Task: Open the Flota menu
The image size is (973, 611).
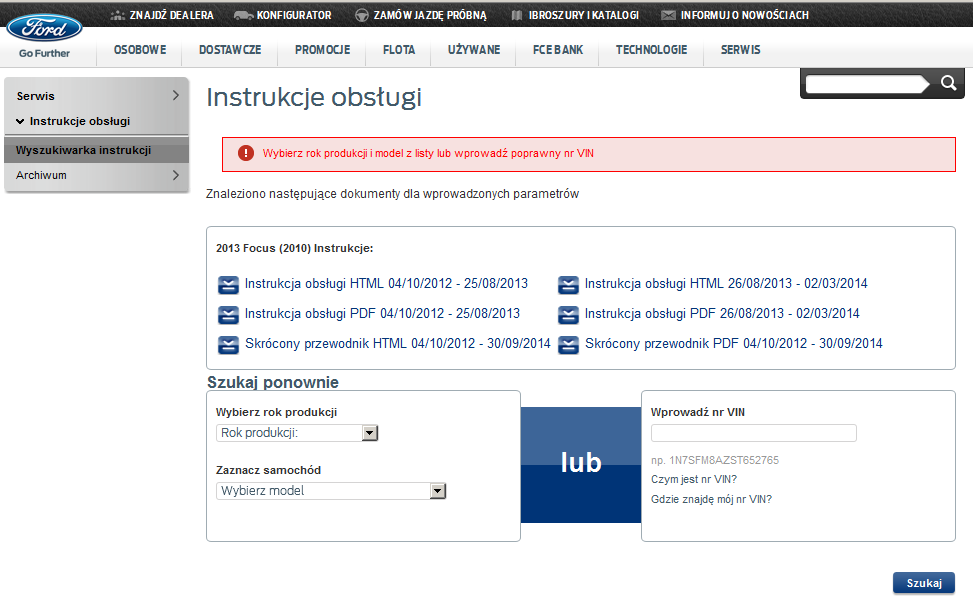Action: (399, 50)
